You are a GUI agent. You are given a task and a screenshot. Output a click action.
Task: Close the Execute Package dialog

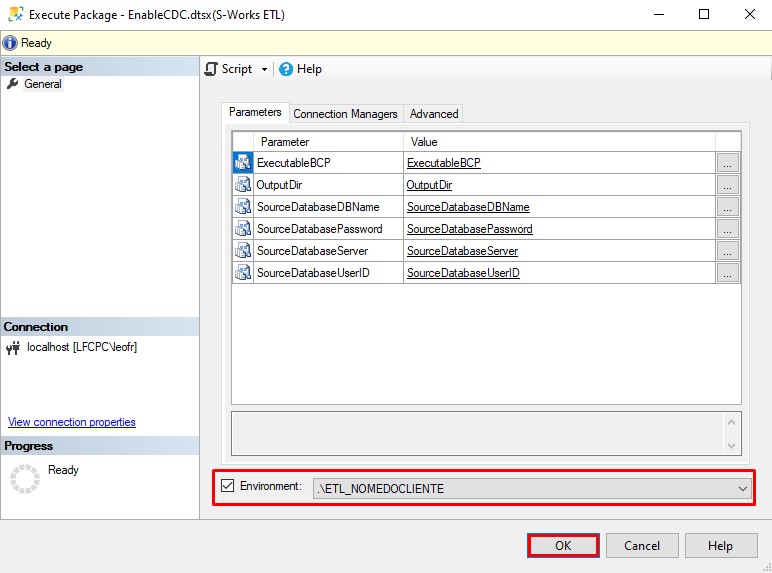(749, 14)
